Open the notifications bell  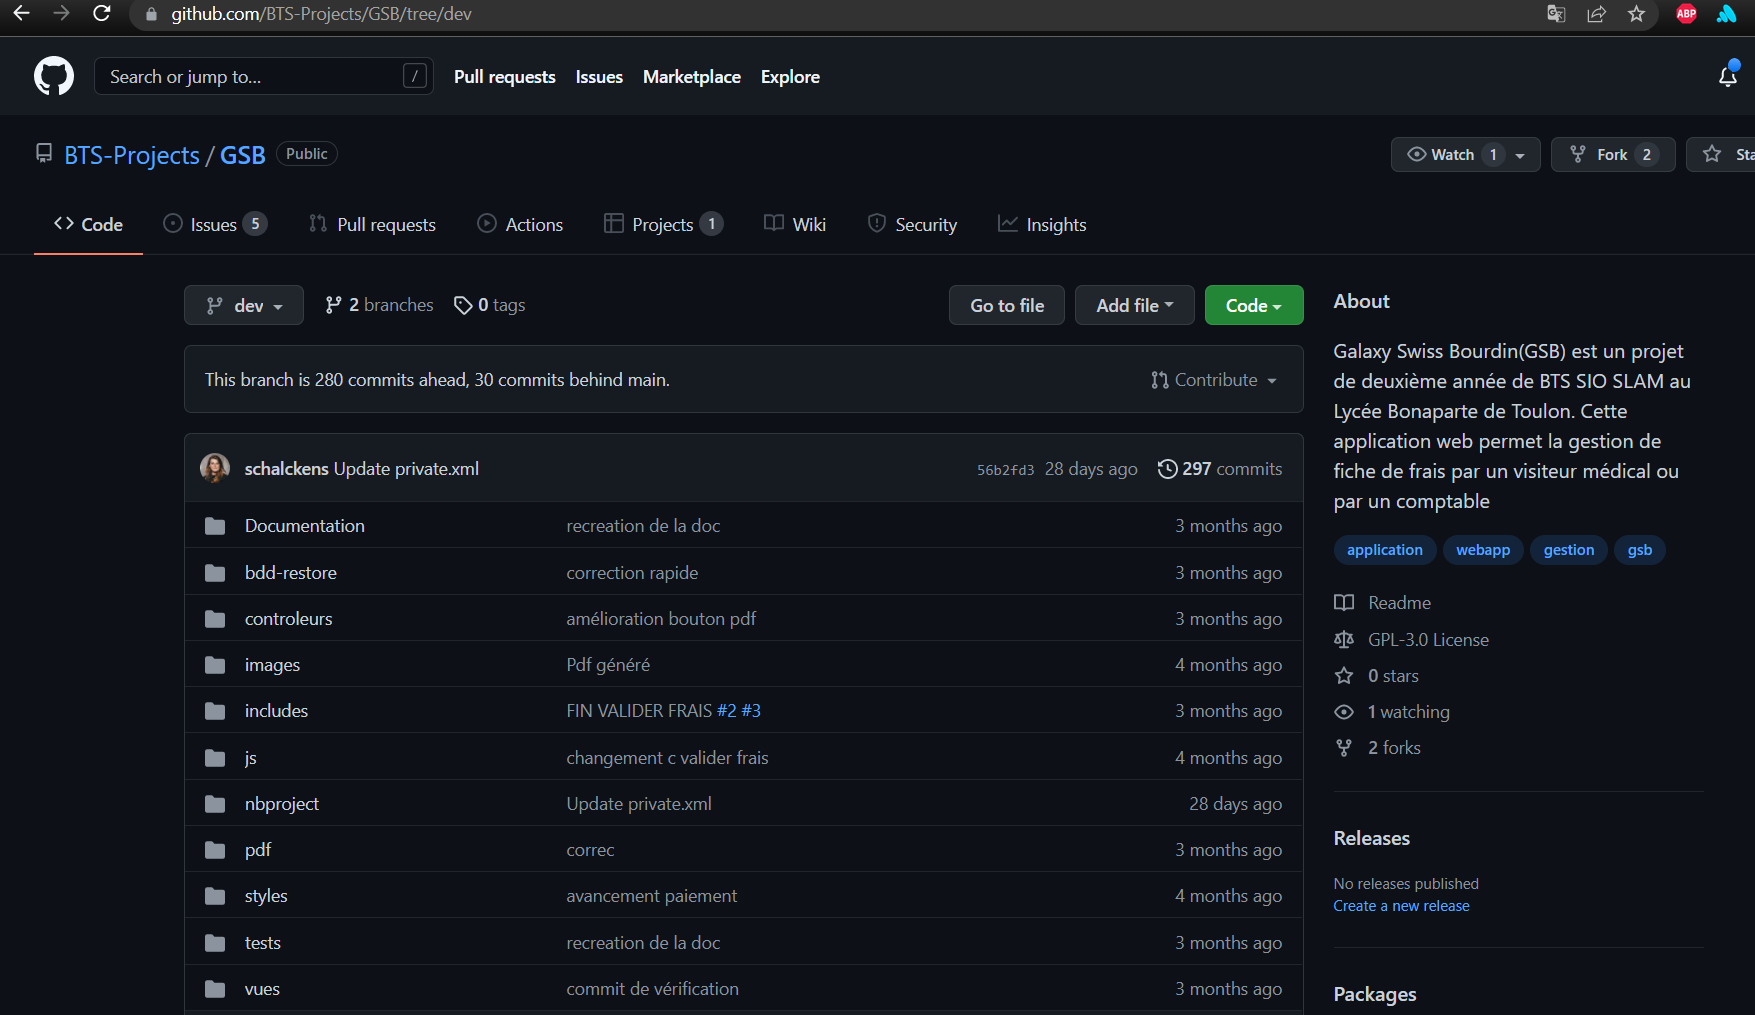coord(1728,76)
